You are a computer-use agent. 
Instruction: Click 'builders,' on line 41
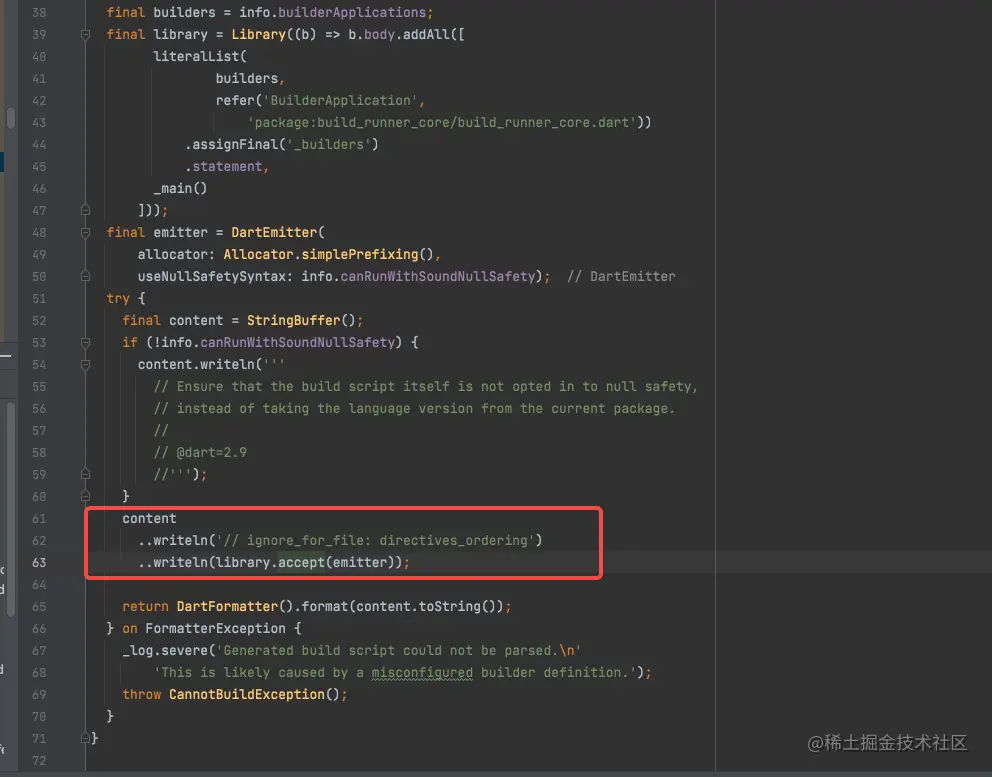click(x=250, y=78)
